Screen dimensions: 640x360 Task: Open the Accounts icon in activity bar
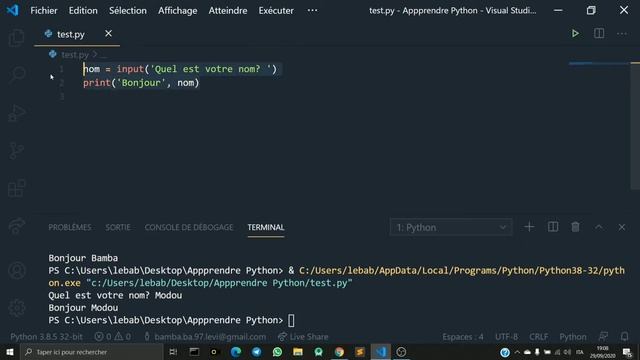pyautogui.click(x=17, y=271)
